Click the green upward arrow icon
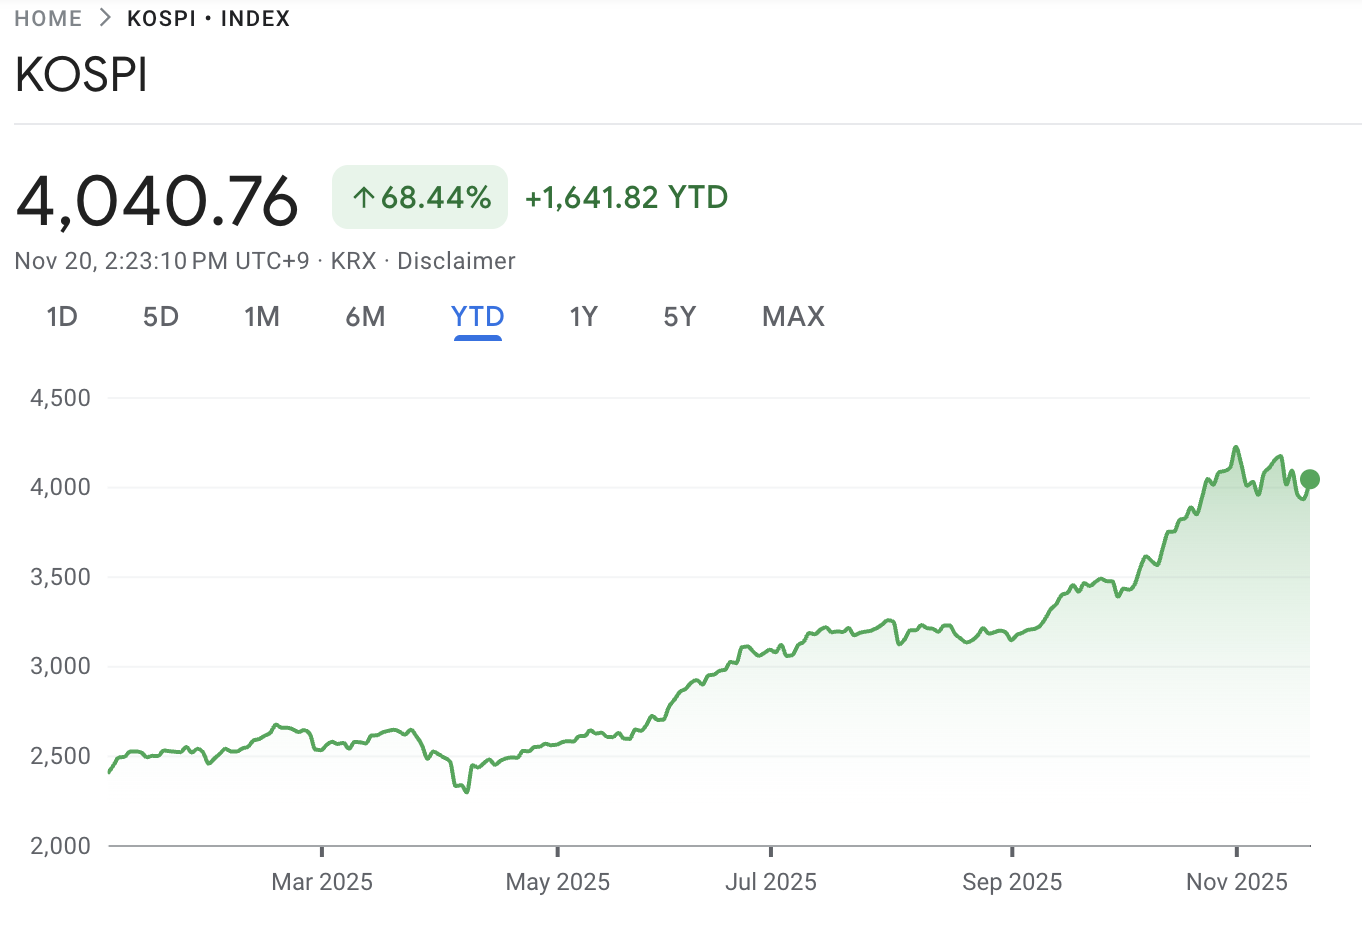Image resolution: width=1362 pixels, height=926 pixels. [365, 196]
